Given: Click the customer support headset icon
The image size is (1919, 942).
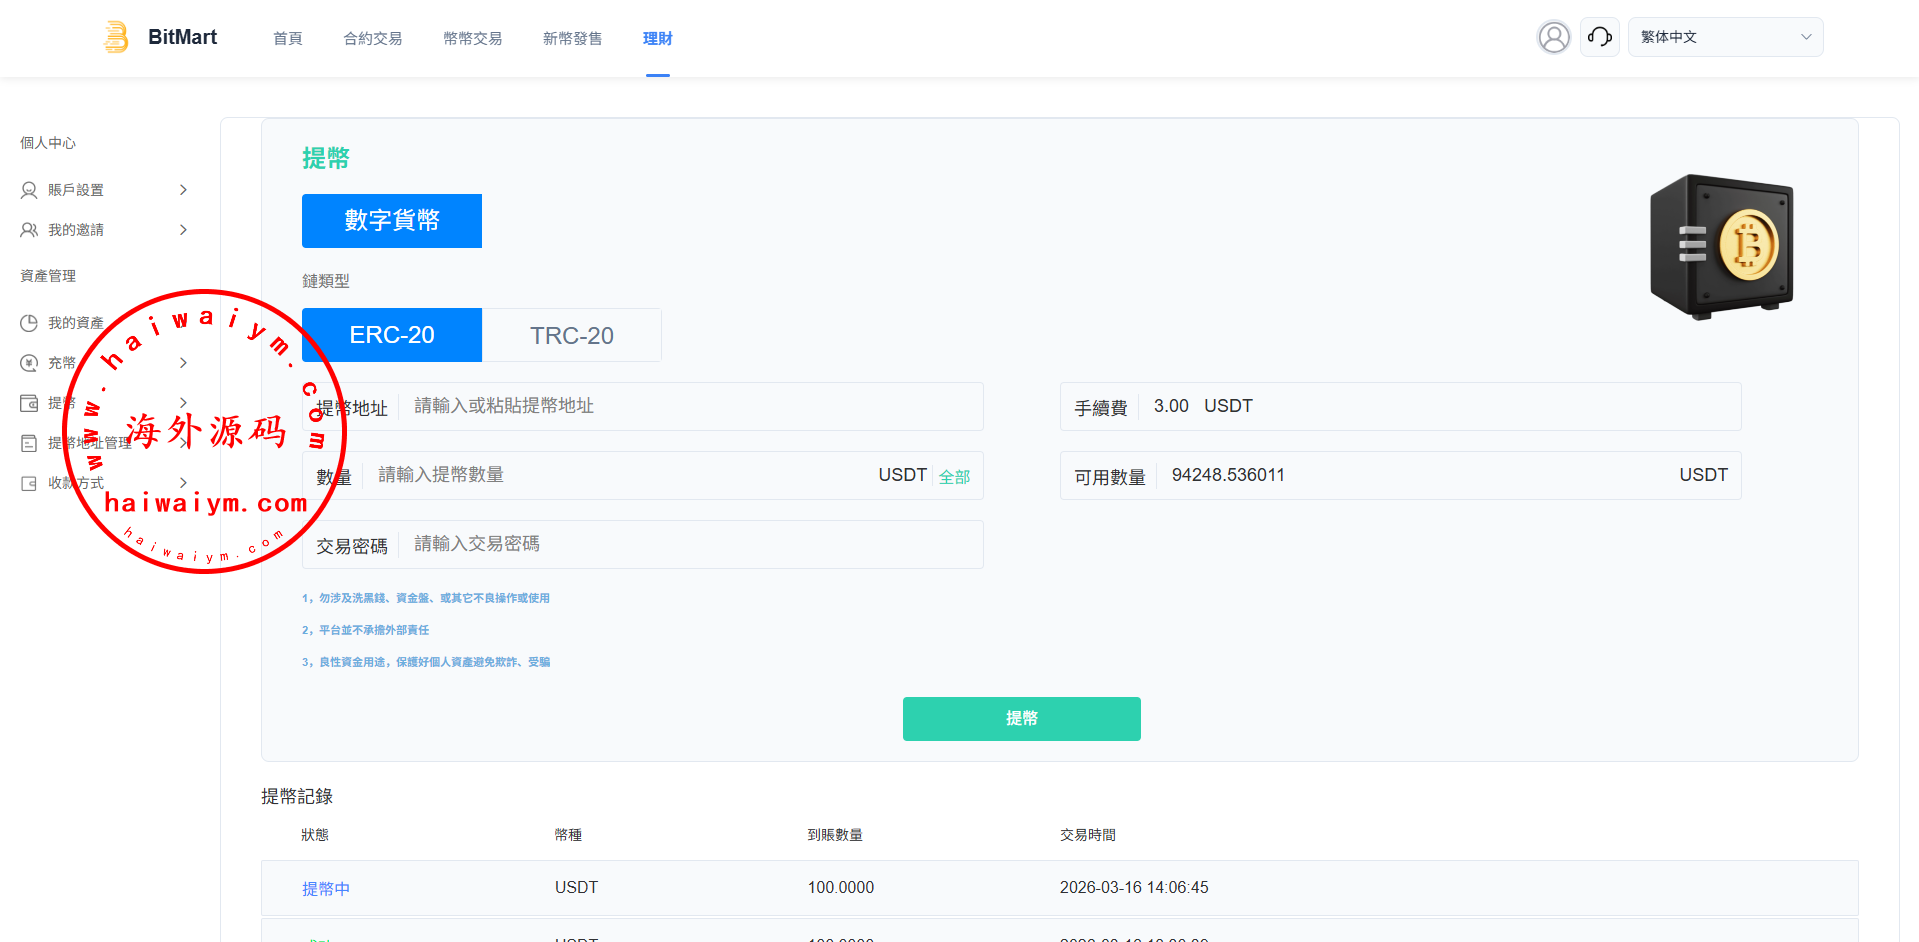Looking at the screenshot, I should pyautogui.click(x=1599, y=37).
